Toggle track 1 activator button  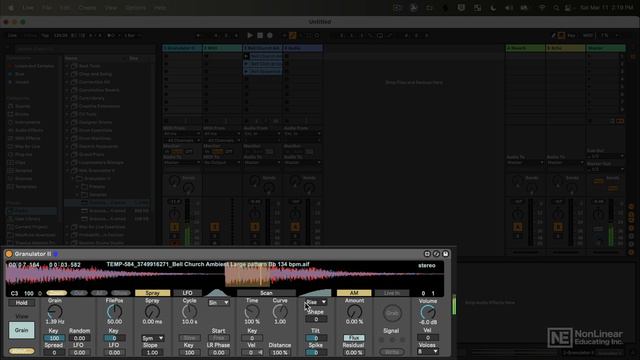coord(174,227)
